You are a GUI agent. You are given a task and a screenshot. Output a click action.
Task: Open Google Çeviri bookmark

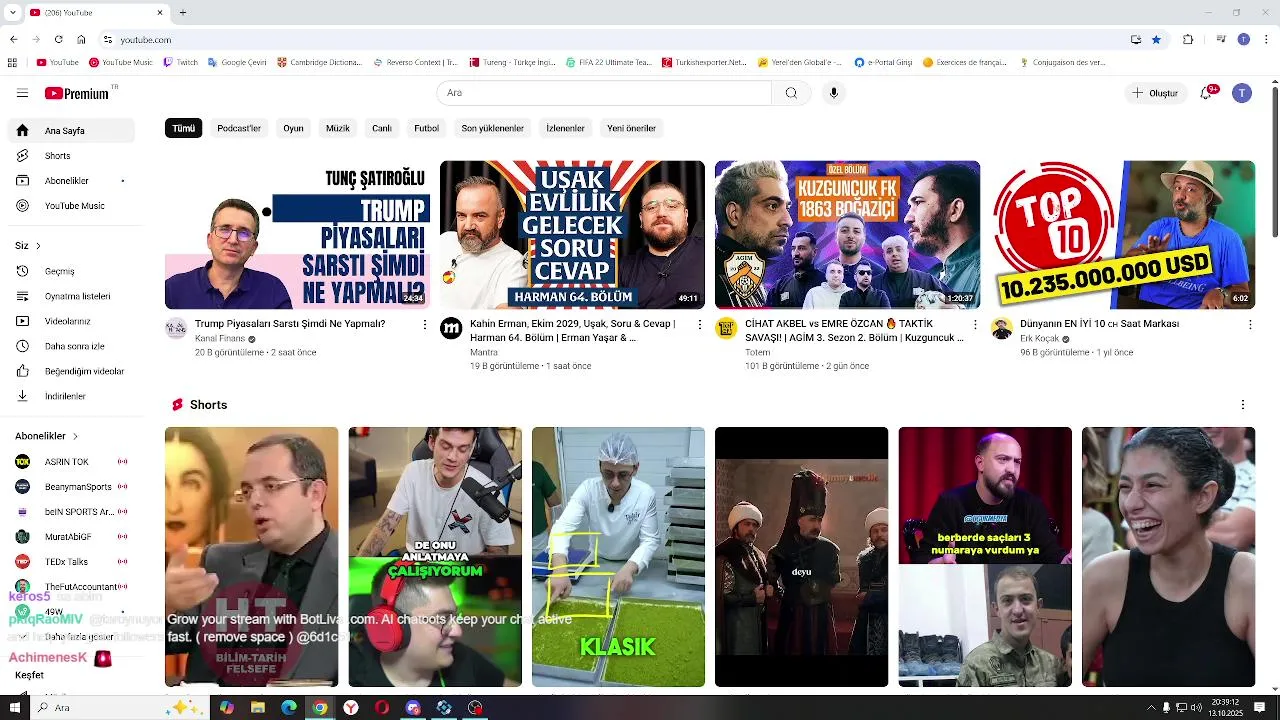click(237, 62)
